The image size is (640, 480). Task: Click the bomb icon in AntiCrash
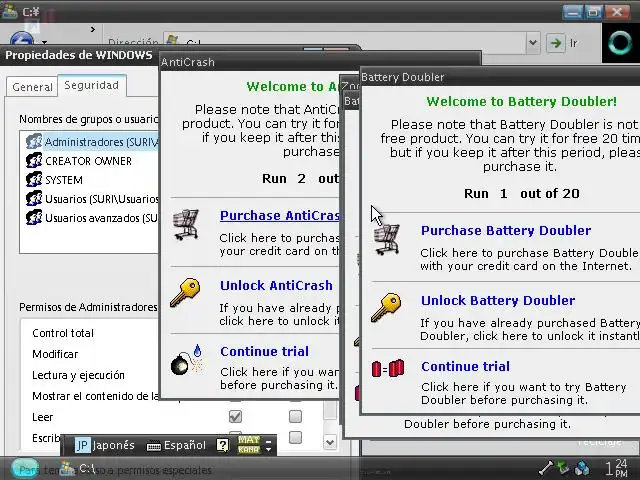click(x=187, y=360)
